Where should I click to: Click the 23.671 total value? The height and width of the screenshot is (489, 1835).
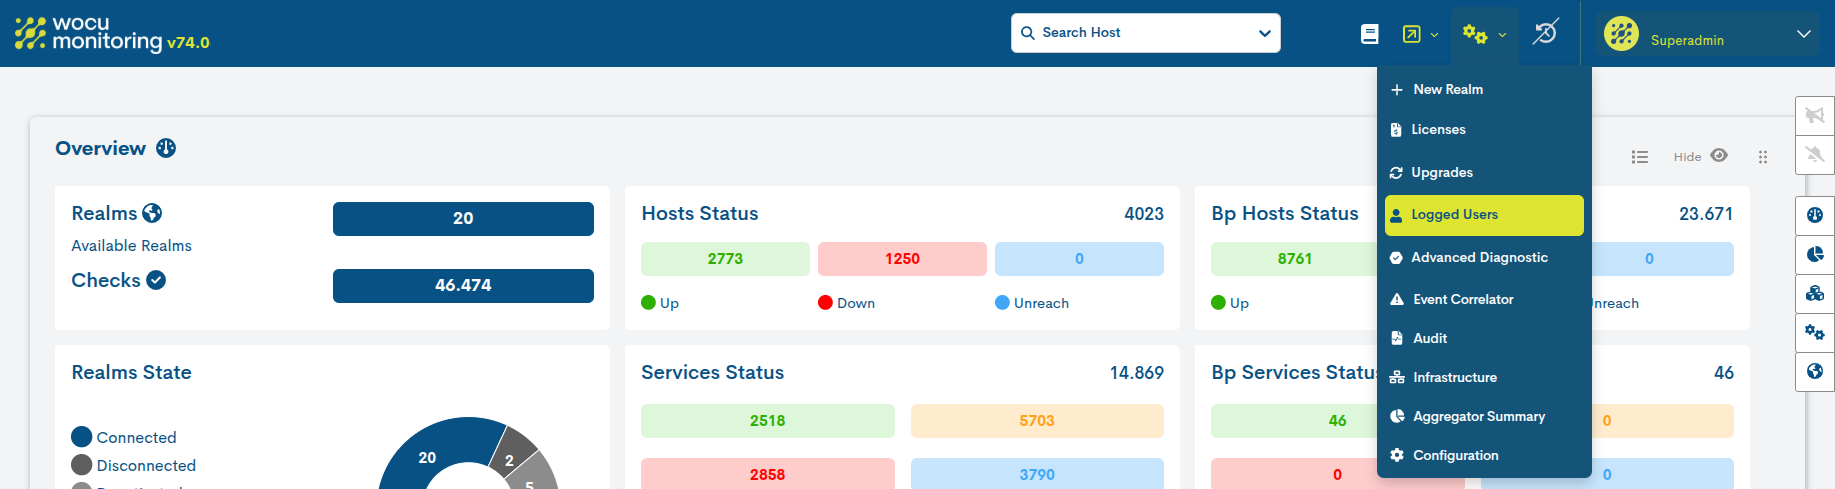coord(1706,214)
